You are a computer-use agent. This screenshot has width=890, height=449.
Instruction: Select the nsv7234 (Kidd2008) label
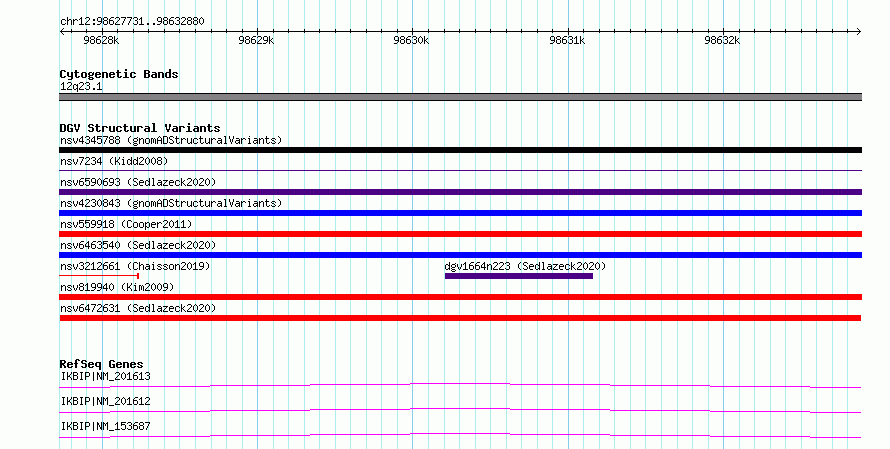114,161
